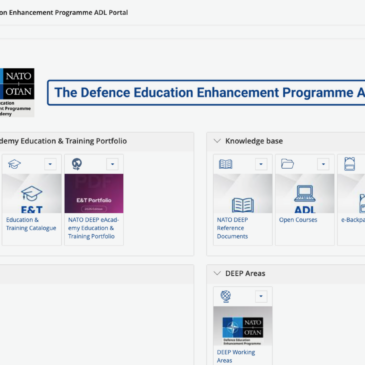
Task: Click the globe icon above the E&T Portfolio card
Action: [77, 164]
